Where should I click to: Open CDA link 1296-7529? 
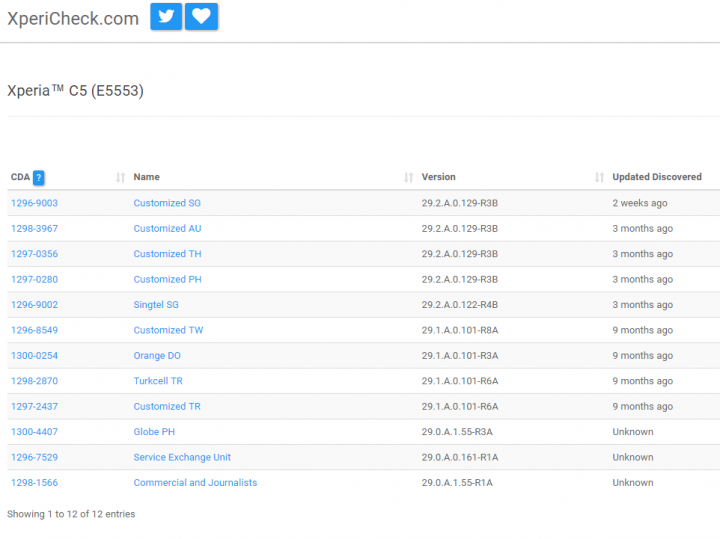[x=34, y=457]
